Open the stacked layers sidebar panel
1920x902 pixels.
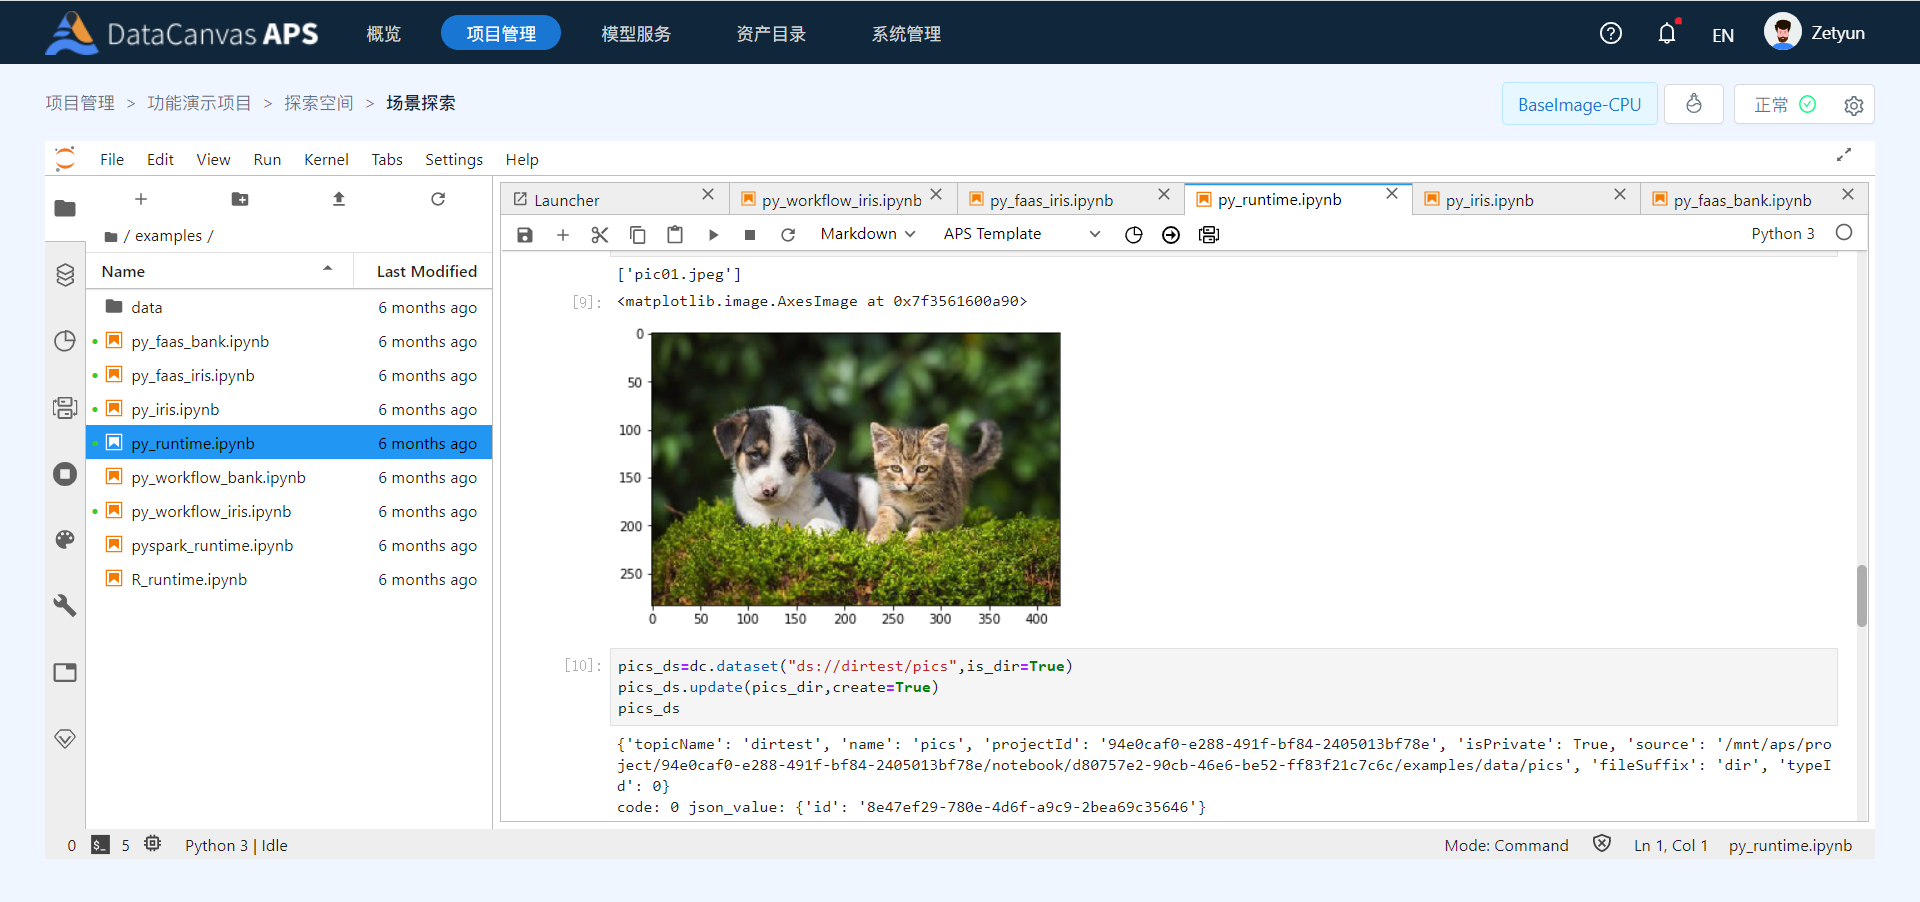[65, 274]
